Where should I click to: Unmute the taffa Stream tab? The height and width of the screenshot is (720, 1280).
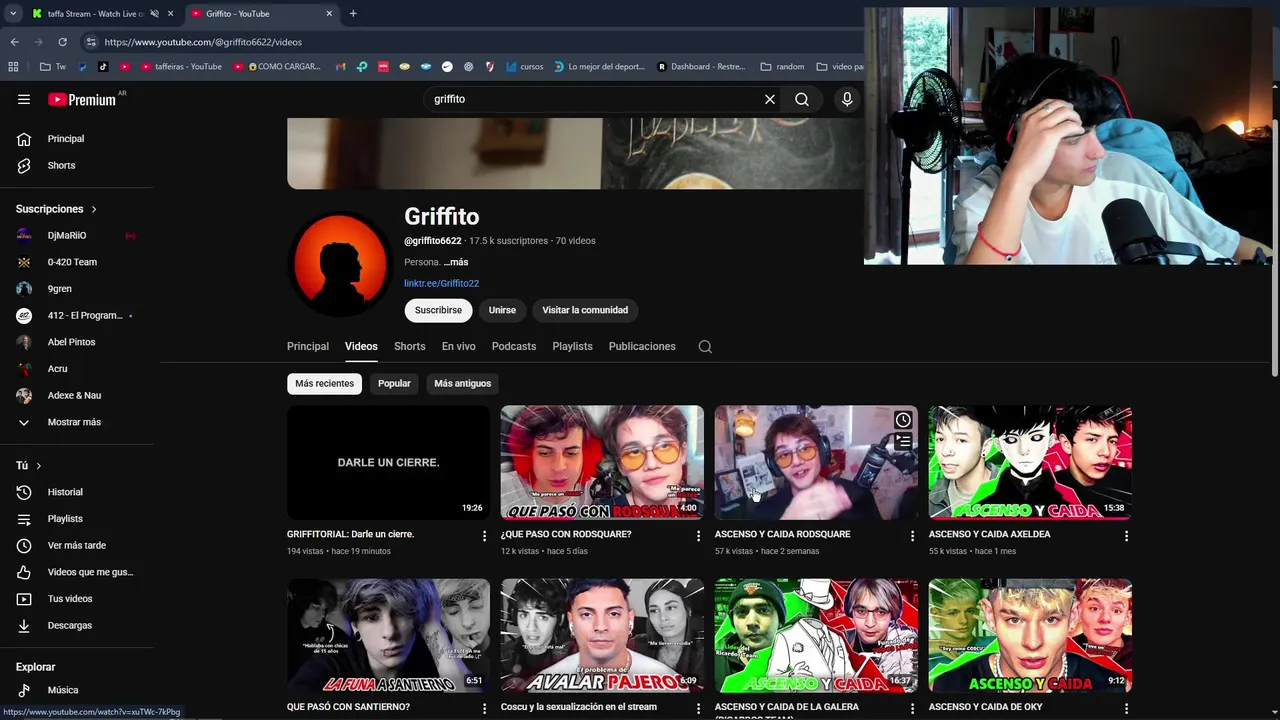pyautogui.click(x=154, y=14)
